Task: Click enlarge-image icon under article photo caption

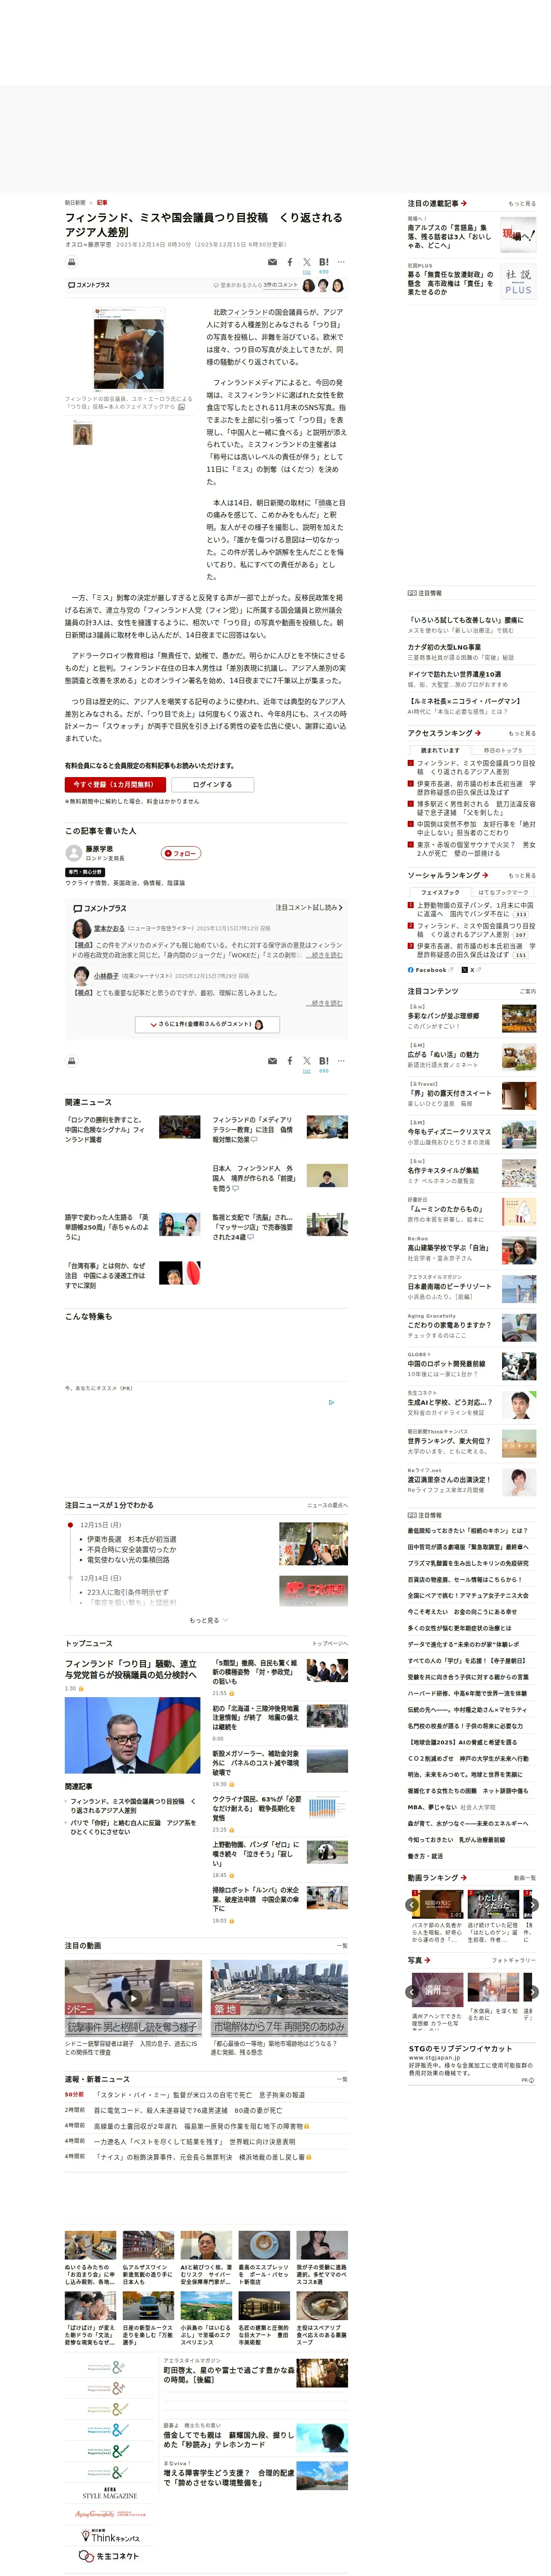Action: point(181,407)
